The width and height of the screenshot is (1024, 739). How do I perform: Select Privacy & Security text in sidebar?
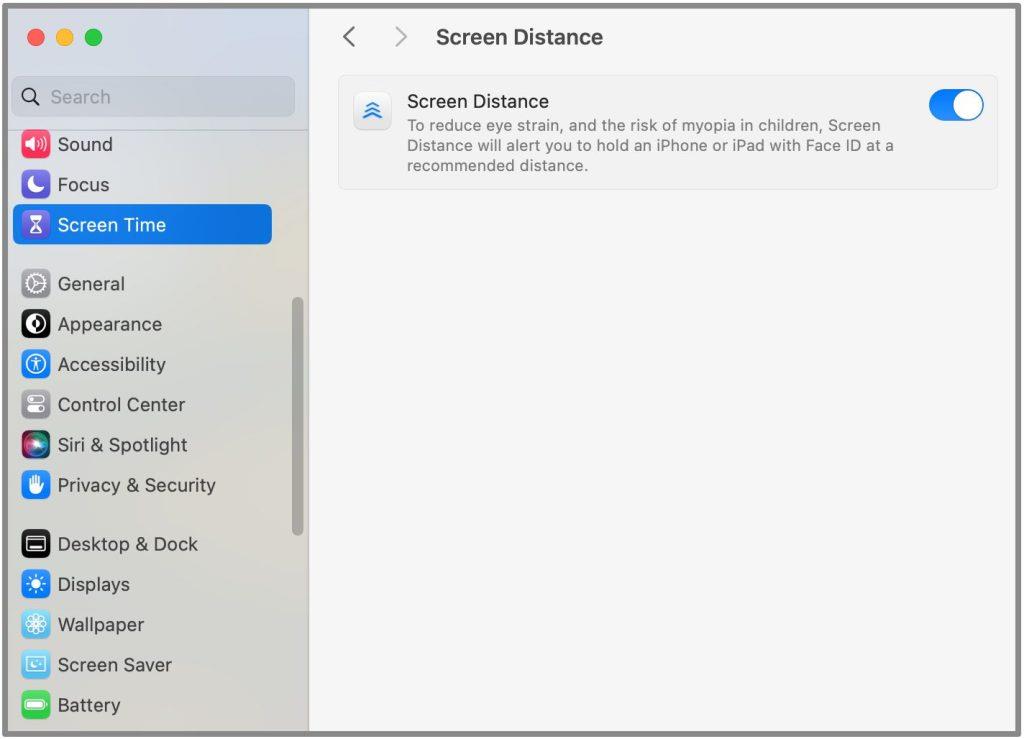[136, 485]
